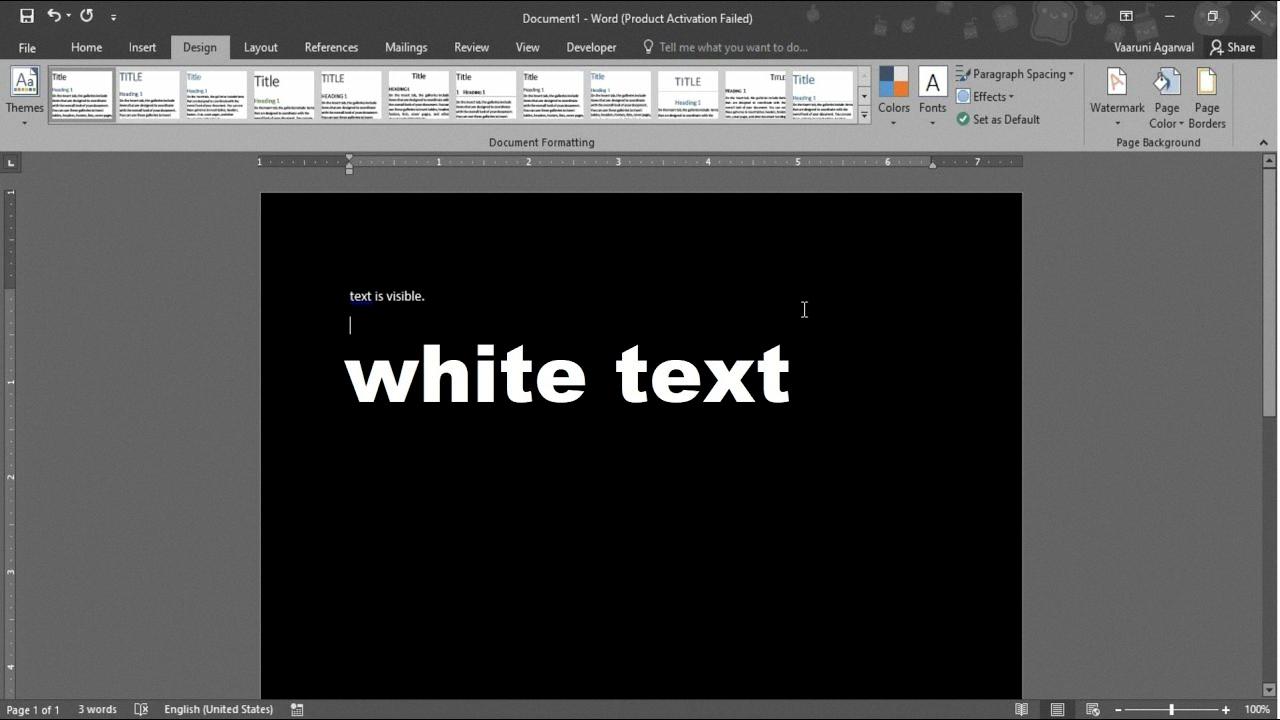Screen dimensions: 1280x720
Task: Click Set as Default button
Action: coord(998,119)
